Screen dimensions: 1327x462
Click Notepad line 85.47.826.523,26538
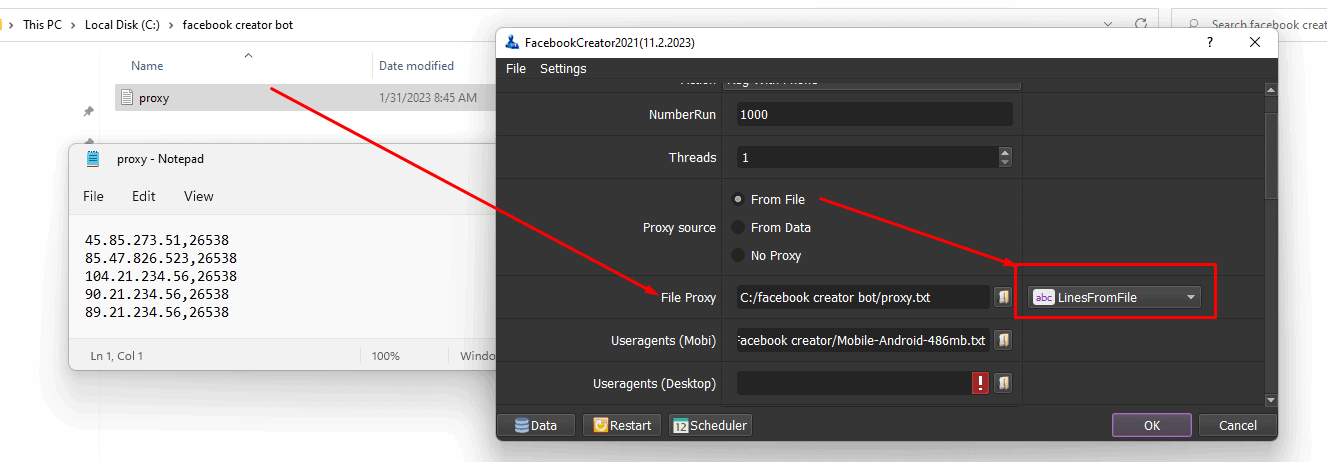point(161,258)
